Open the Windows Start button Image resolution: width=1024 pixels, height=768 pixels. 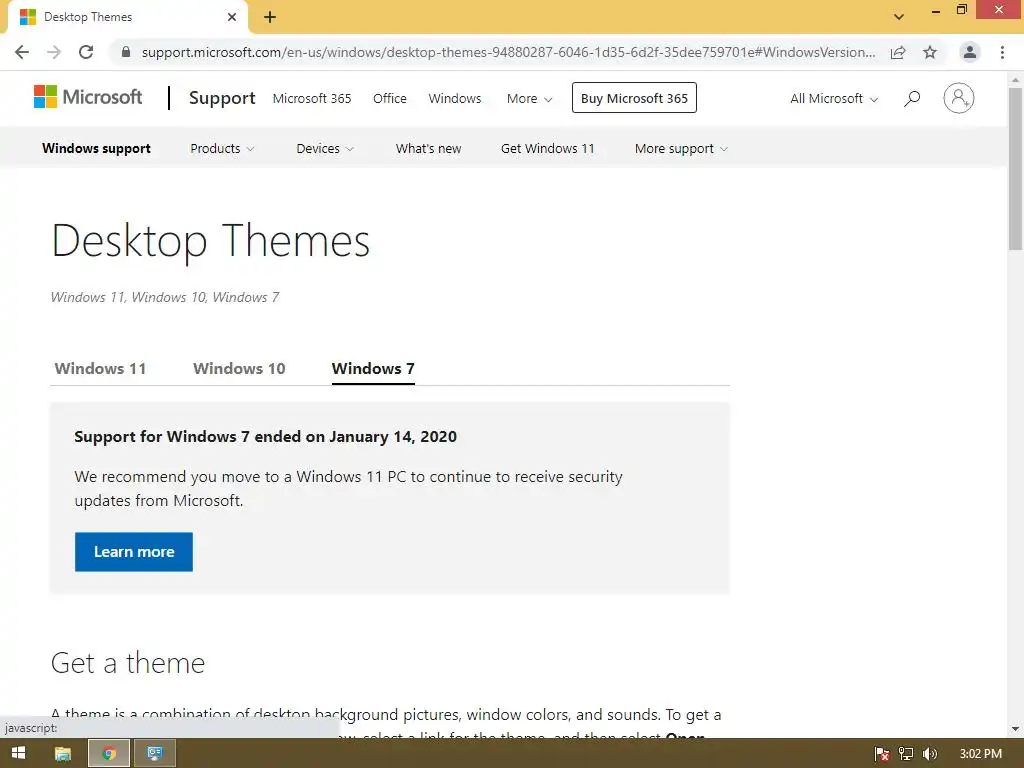coord(19,753)
